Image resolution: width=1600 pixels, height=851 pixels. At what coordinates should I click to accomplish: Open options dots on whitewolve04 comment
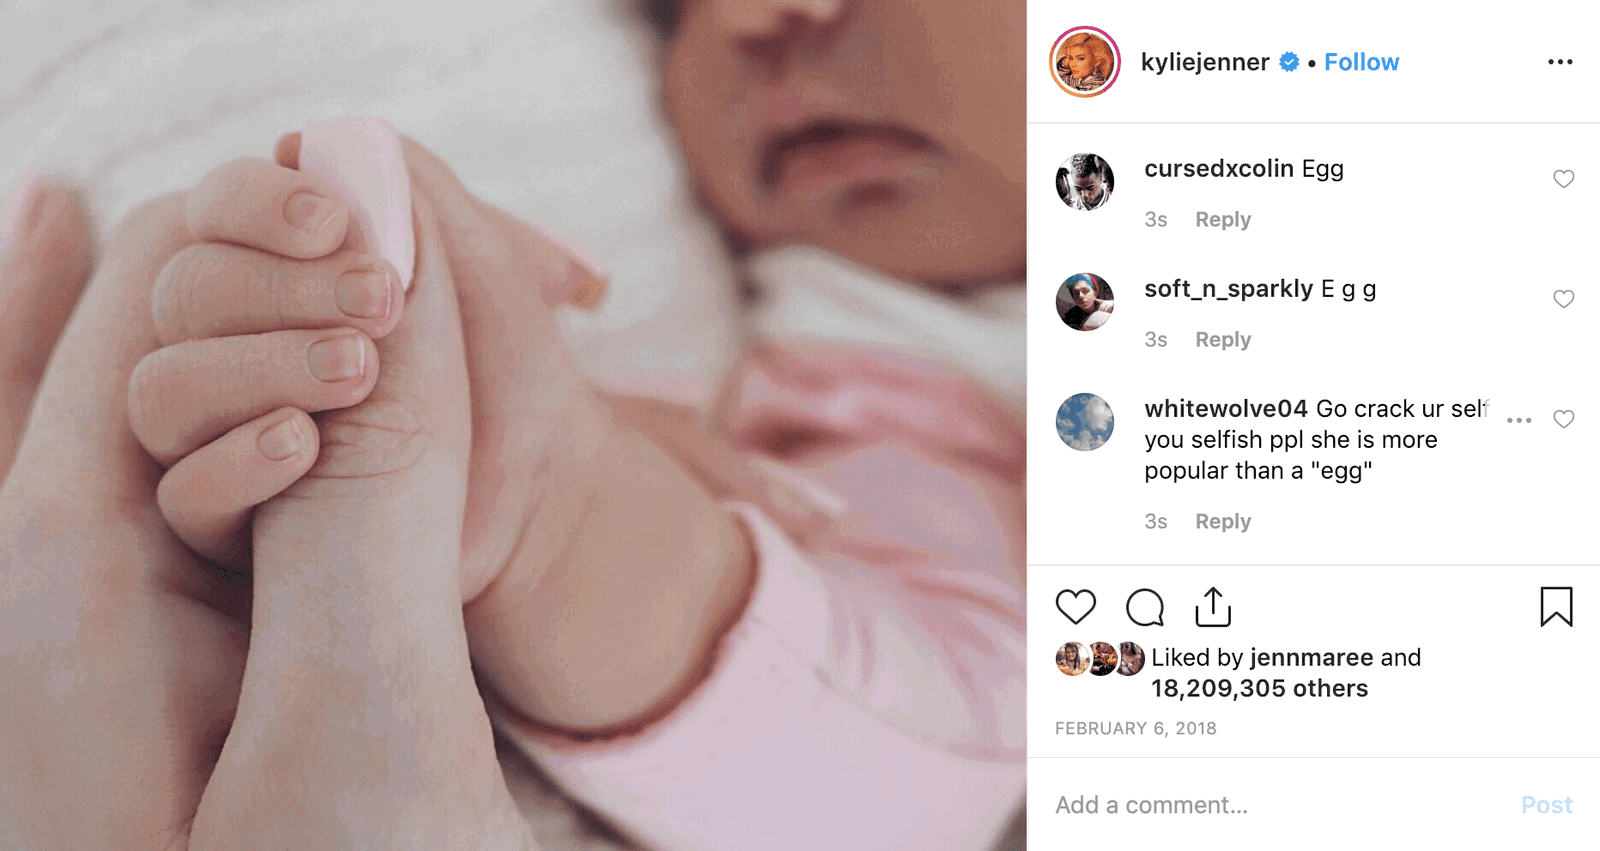pyautogui.click(x=1519, y=420)
